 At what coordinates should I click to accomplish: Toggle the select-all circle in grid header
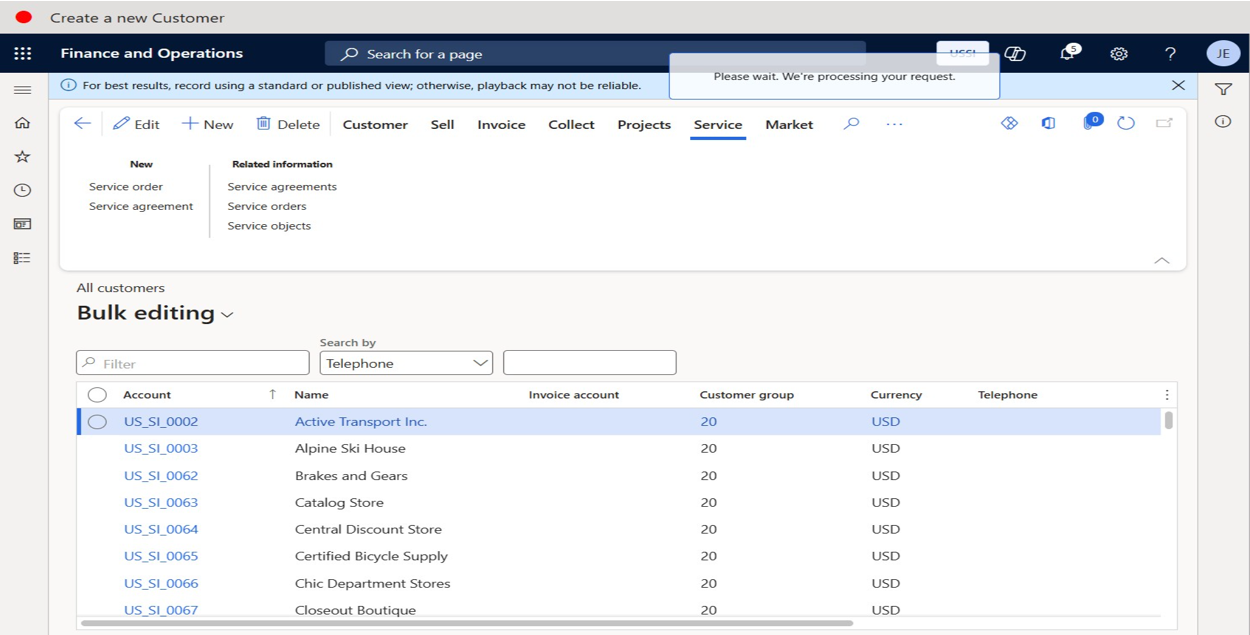97,395
